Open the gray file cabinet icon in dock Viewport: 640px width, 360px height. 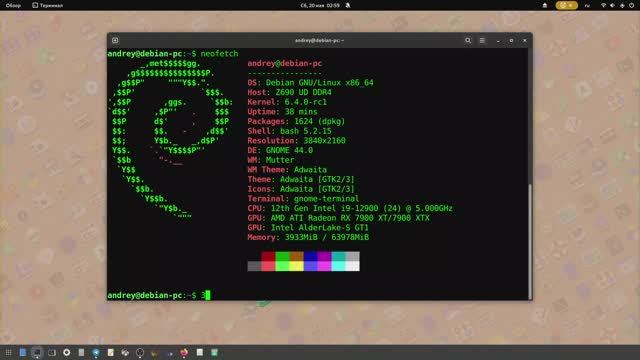(x=81, y=352)
